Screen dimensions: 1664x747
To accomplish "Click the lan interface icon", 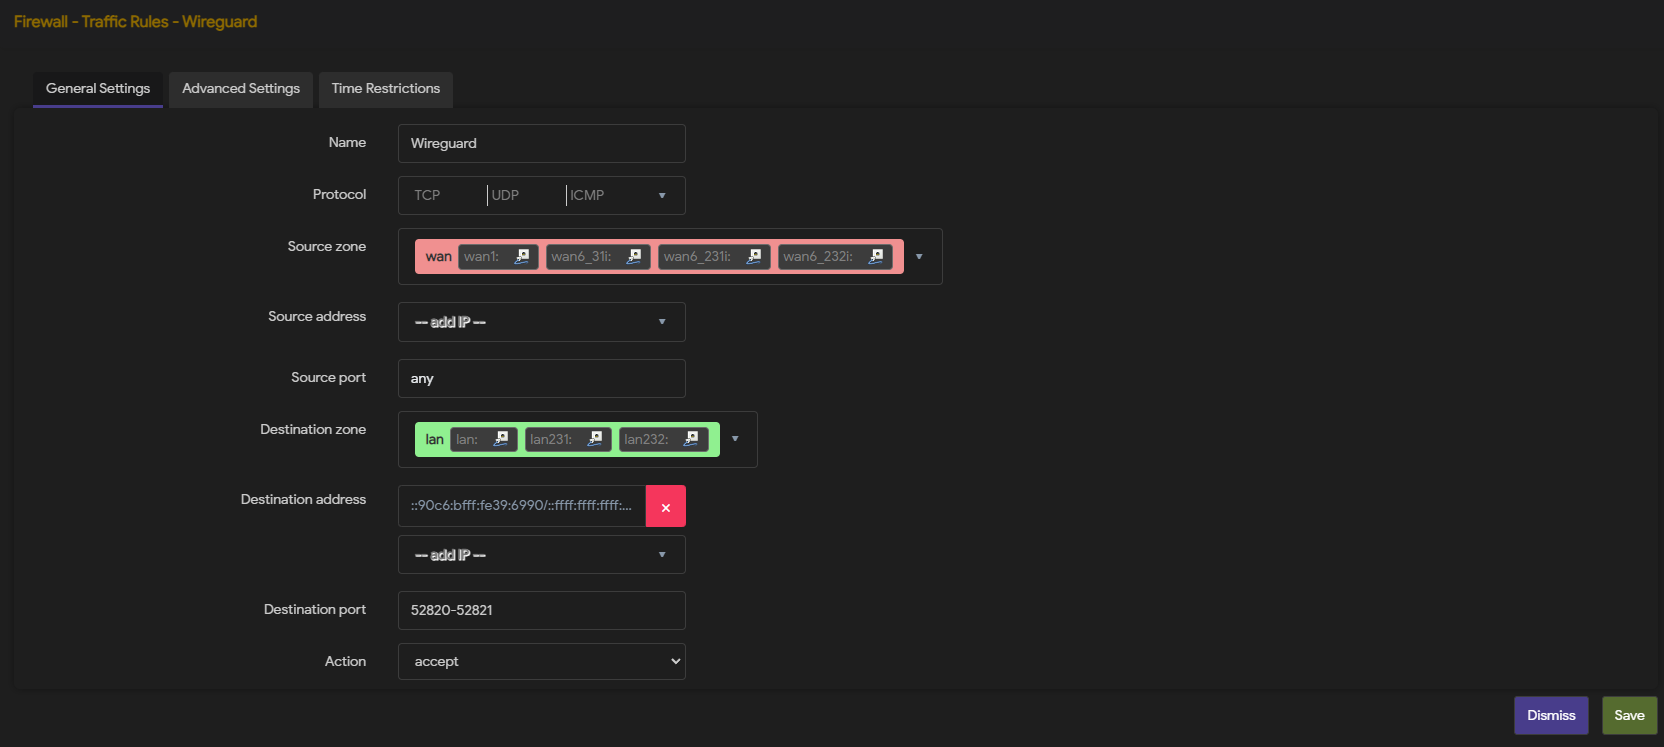I will pyautogui.click(x=501, y=439).
